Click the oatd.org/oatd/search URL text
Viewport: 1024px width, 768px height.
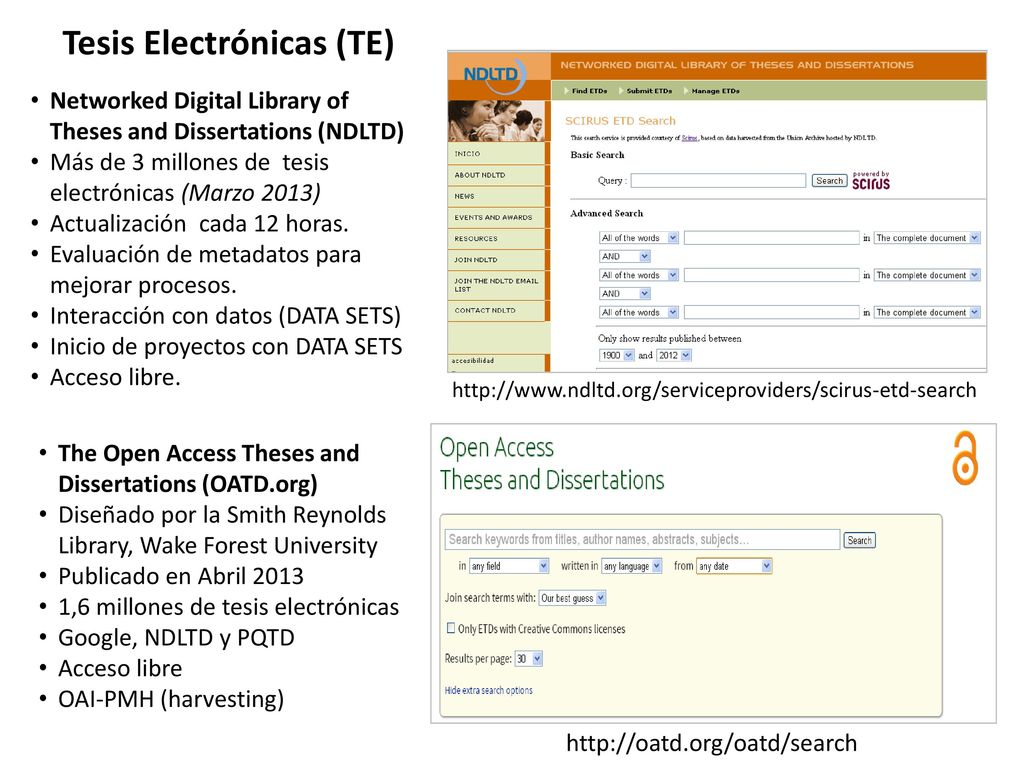[712, 743]
